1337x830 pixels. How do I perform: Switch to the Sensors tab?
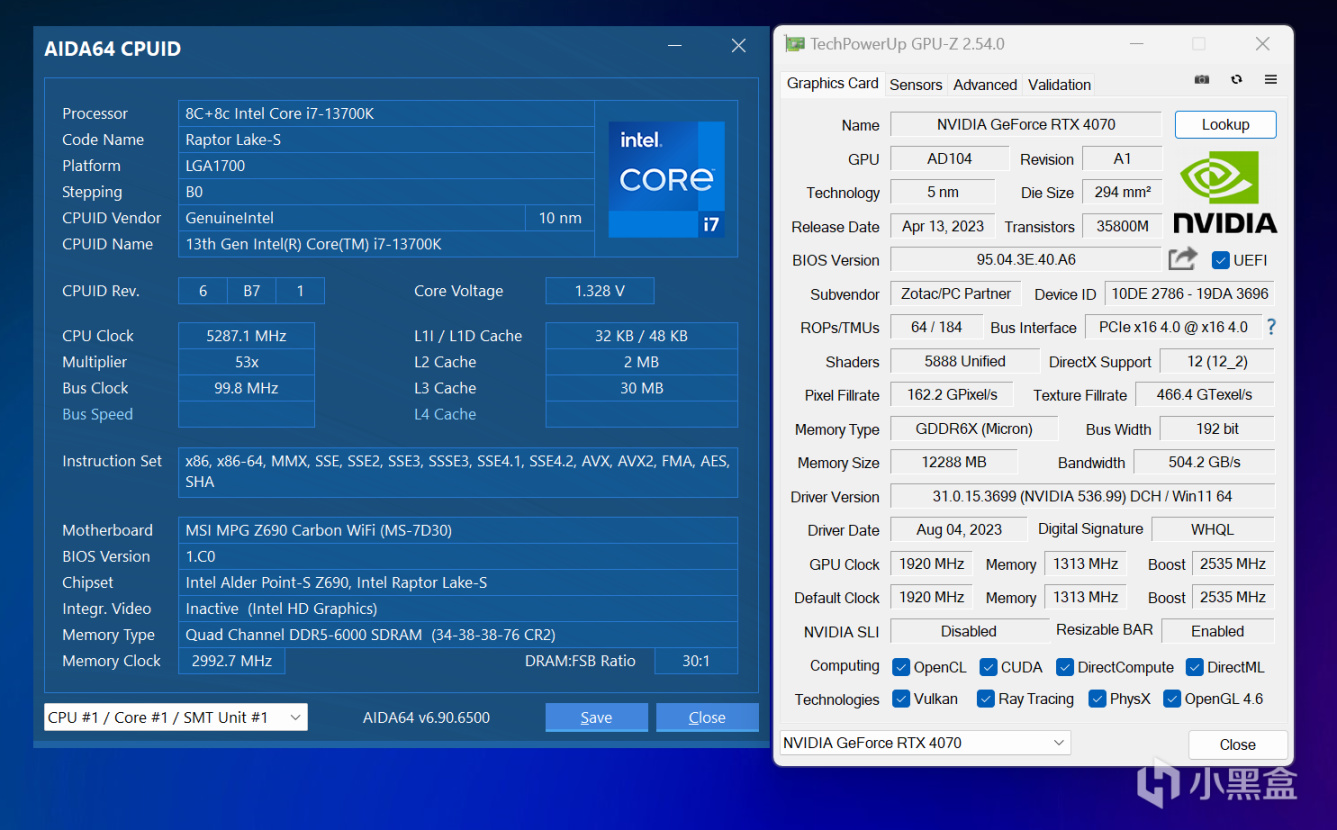click(x=915, y=85)
